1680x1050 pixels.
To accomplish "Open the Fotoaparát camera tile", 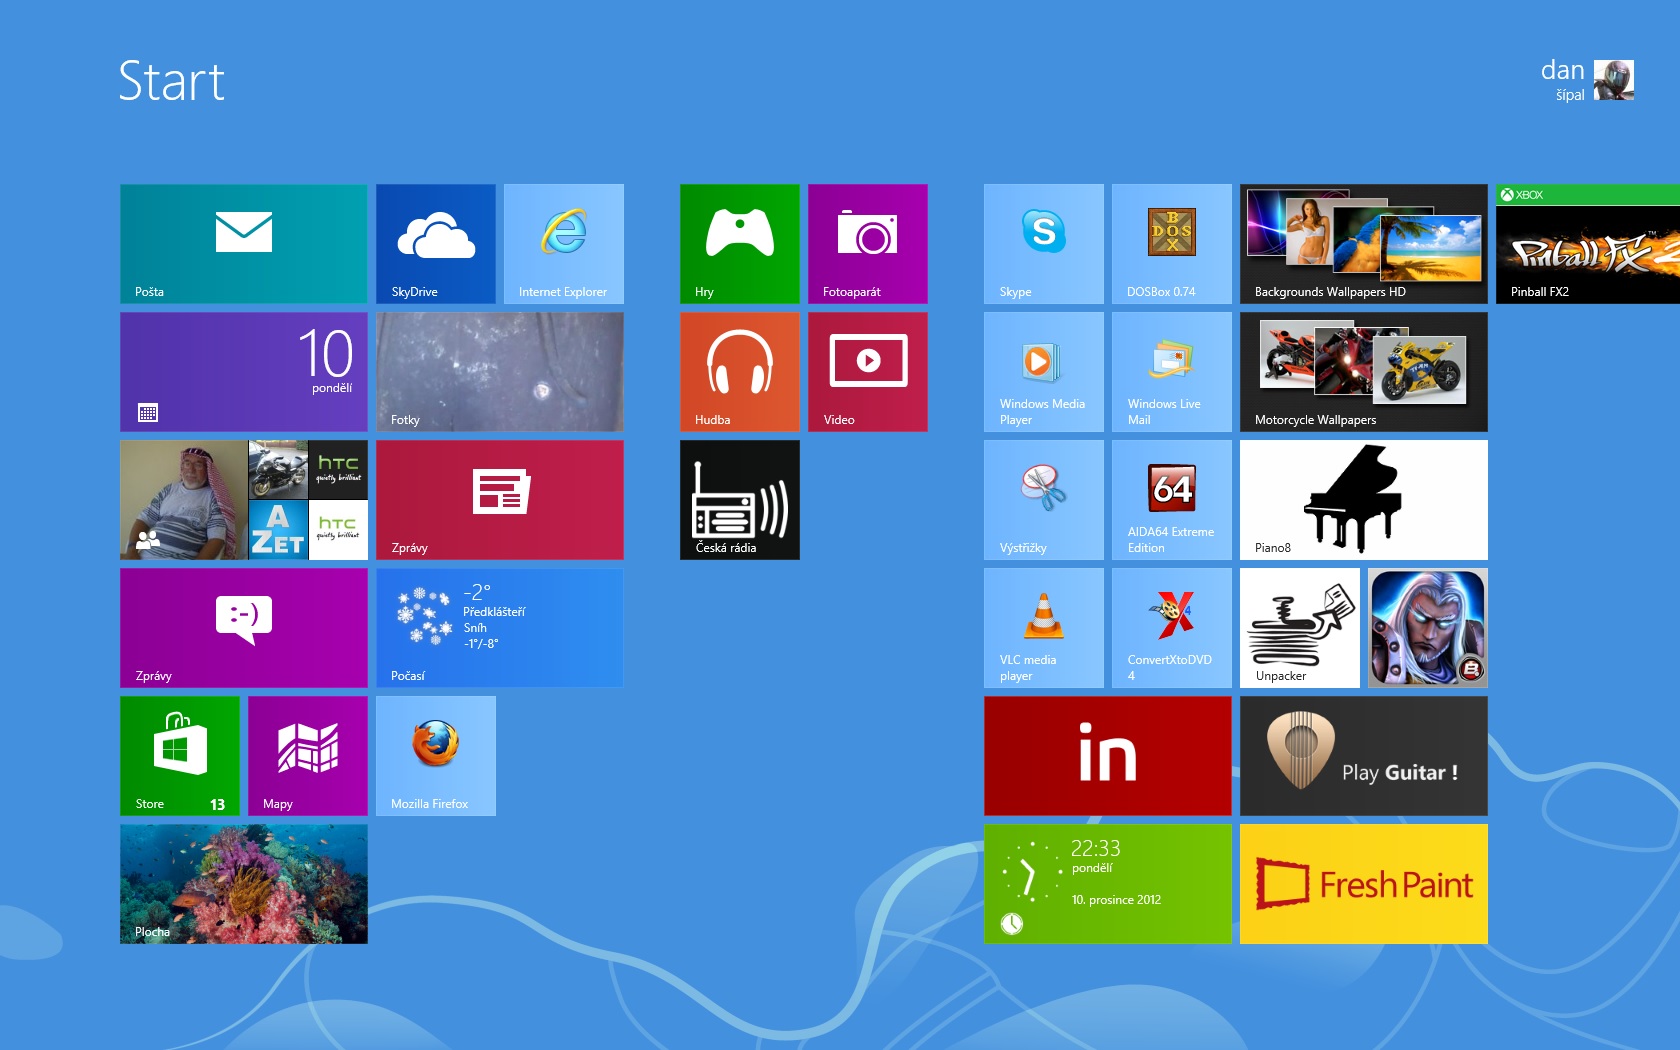I will coord(868,244).
